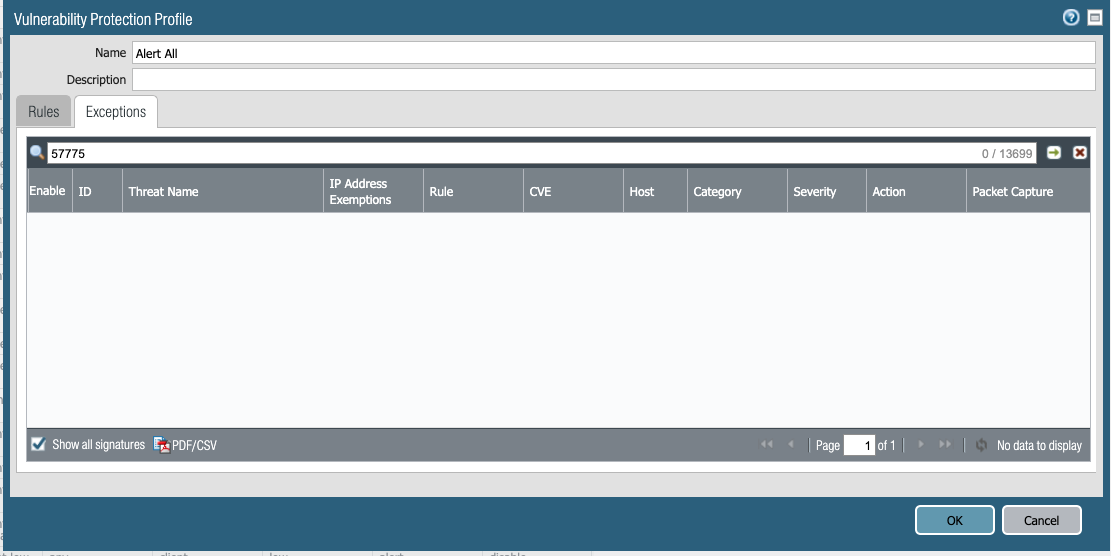
Task: Apply filter with the green arrow icon
Action: 1054,152
